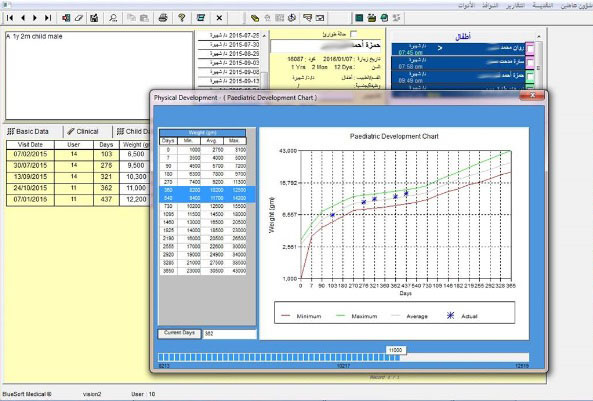Select the 24/10/2015 visit row
This screenshot has height=401, width=593.
click(x=78, y=188)
